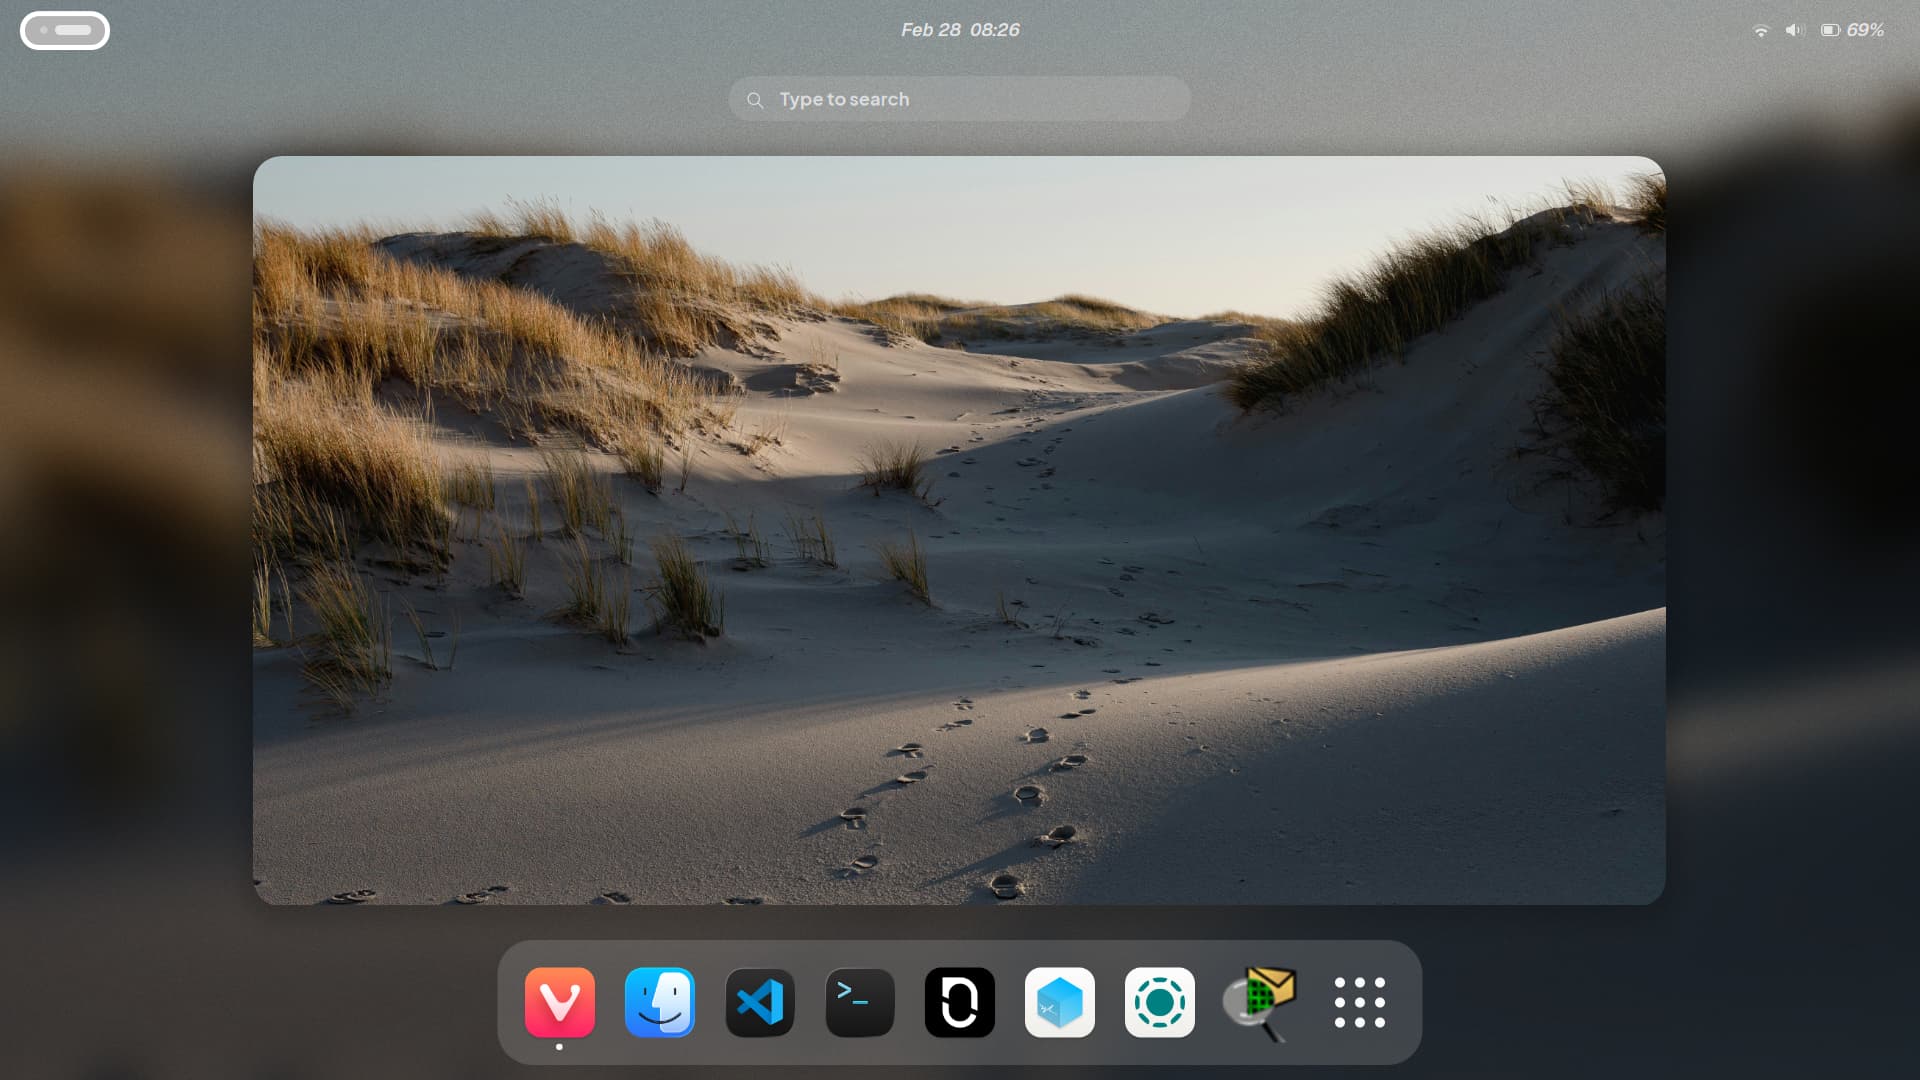1920x1080 pixels.
Task: Open the Wi-Fi status icon in top bar
Action: [1760, 30]
